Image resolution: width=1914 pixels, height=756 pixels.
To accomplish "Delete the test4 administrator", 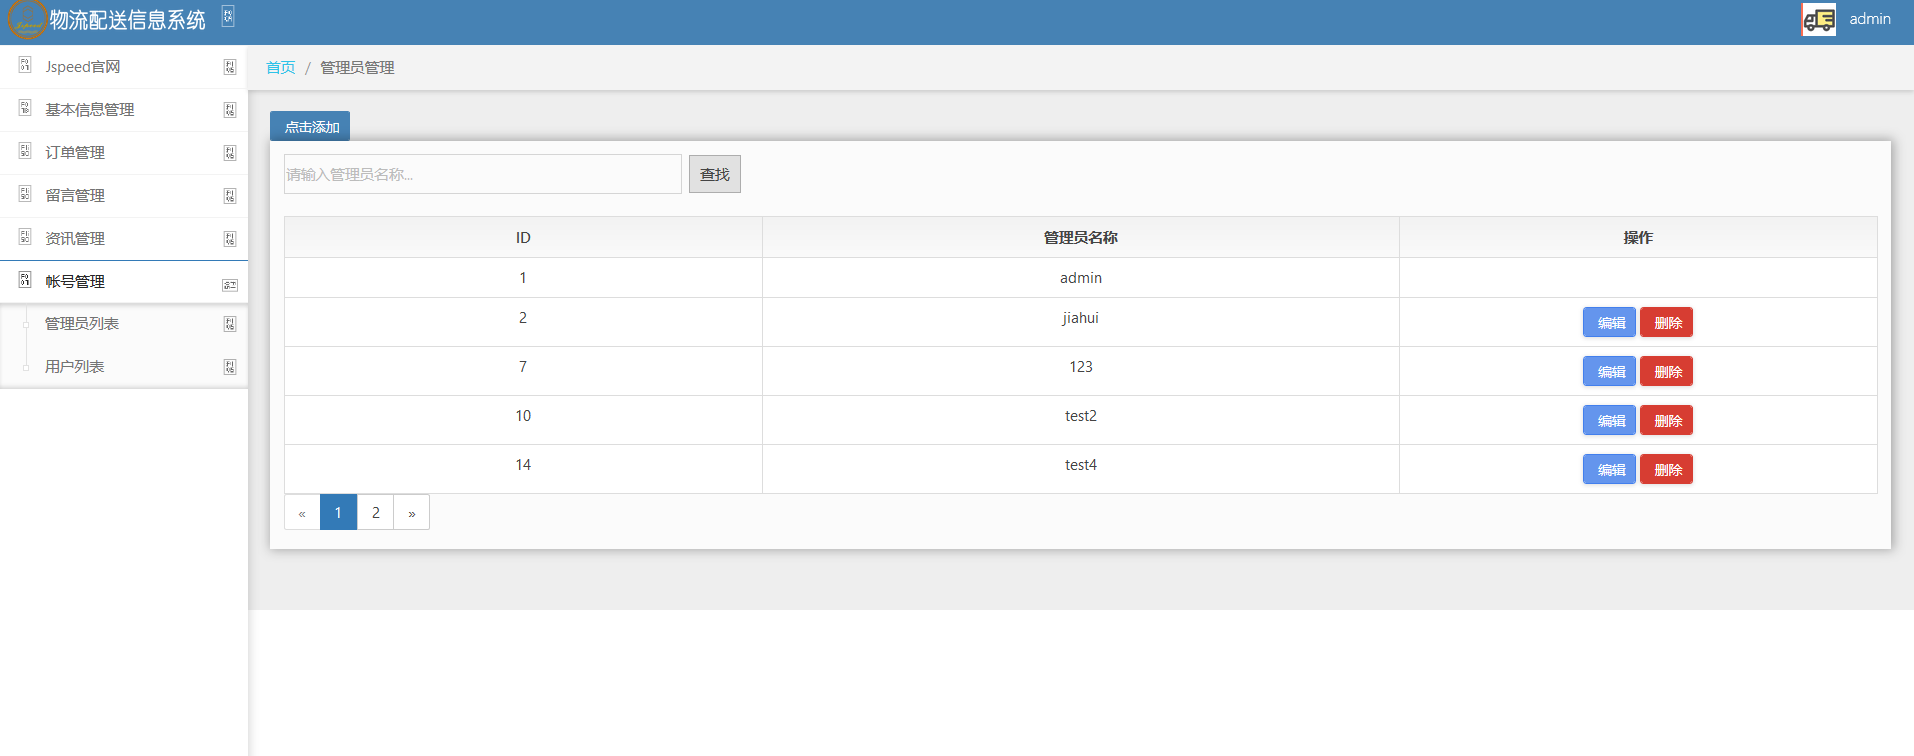I will (1666, 469).
